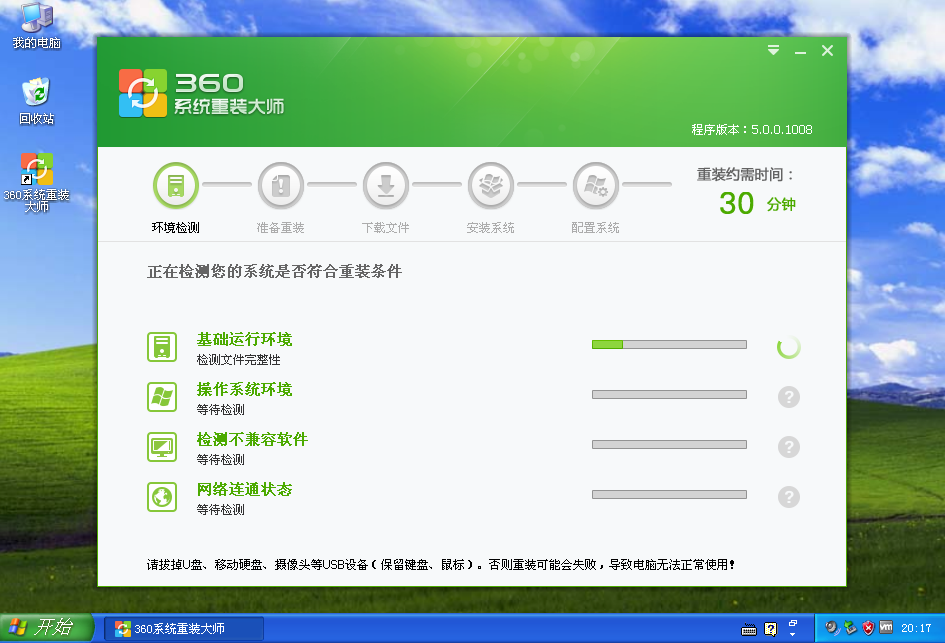The image size is (945, 643).
Task: Click the 下载文件 step icon
Action: pos(386,185)
